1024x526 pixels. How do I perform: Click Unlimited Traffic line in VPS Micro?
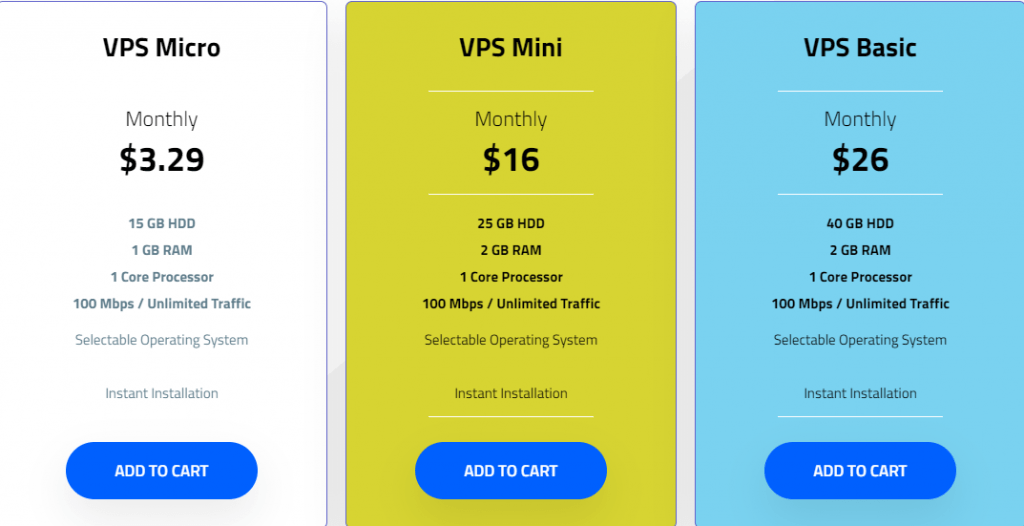pyautogui.click(x=161, y=304)
